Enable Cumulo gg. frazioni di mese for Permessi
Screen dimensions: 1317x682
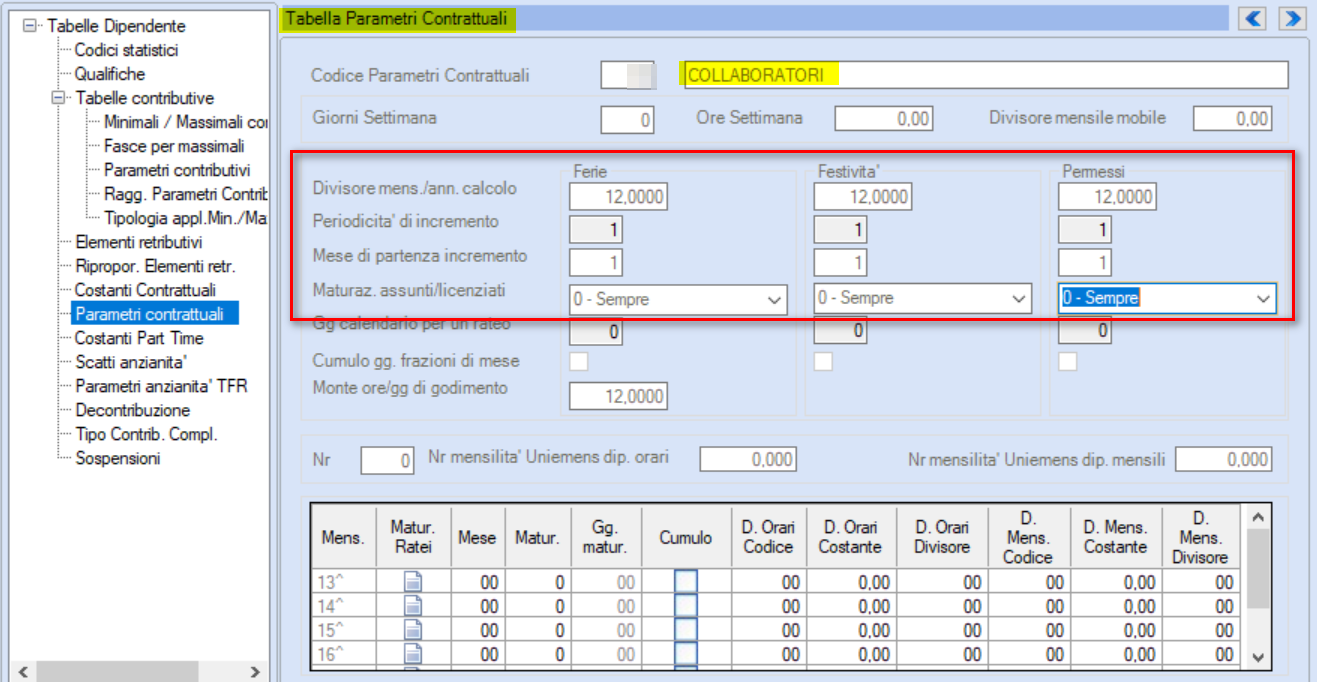[1068, 361]
